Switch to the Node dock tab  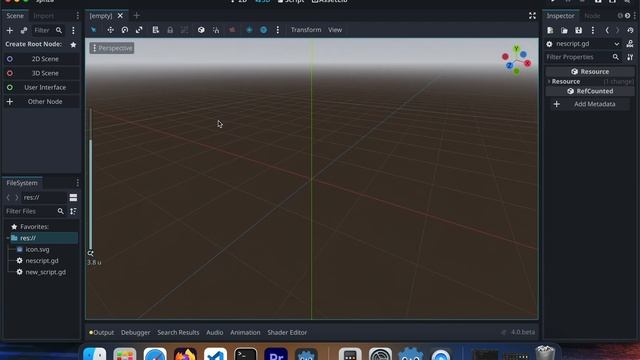[x=592, y=16]
